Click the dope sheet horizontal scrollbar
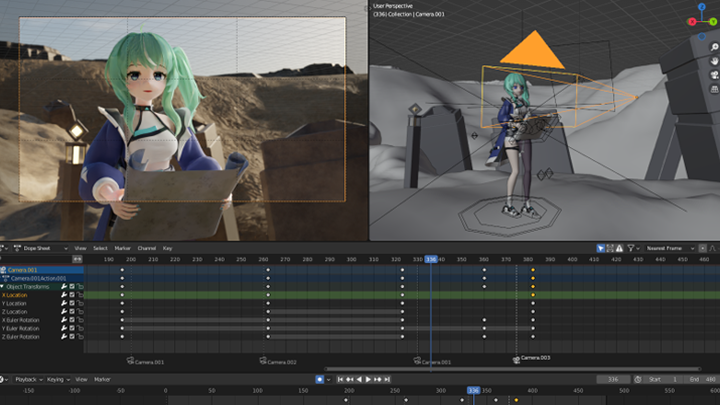720x405 pixels. [x=512, y=369]
